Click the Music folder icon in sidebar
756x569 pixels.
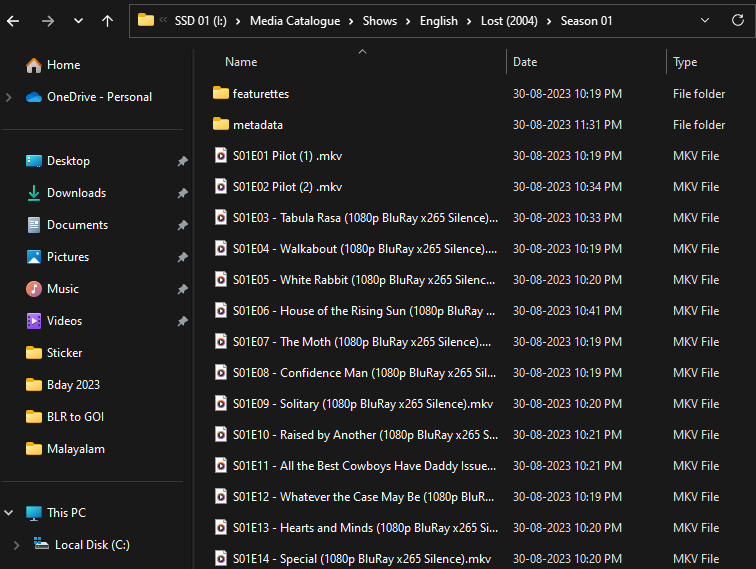(x=34, y=289)
